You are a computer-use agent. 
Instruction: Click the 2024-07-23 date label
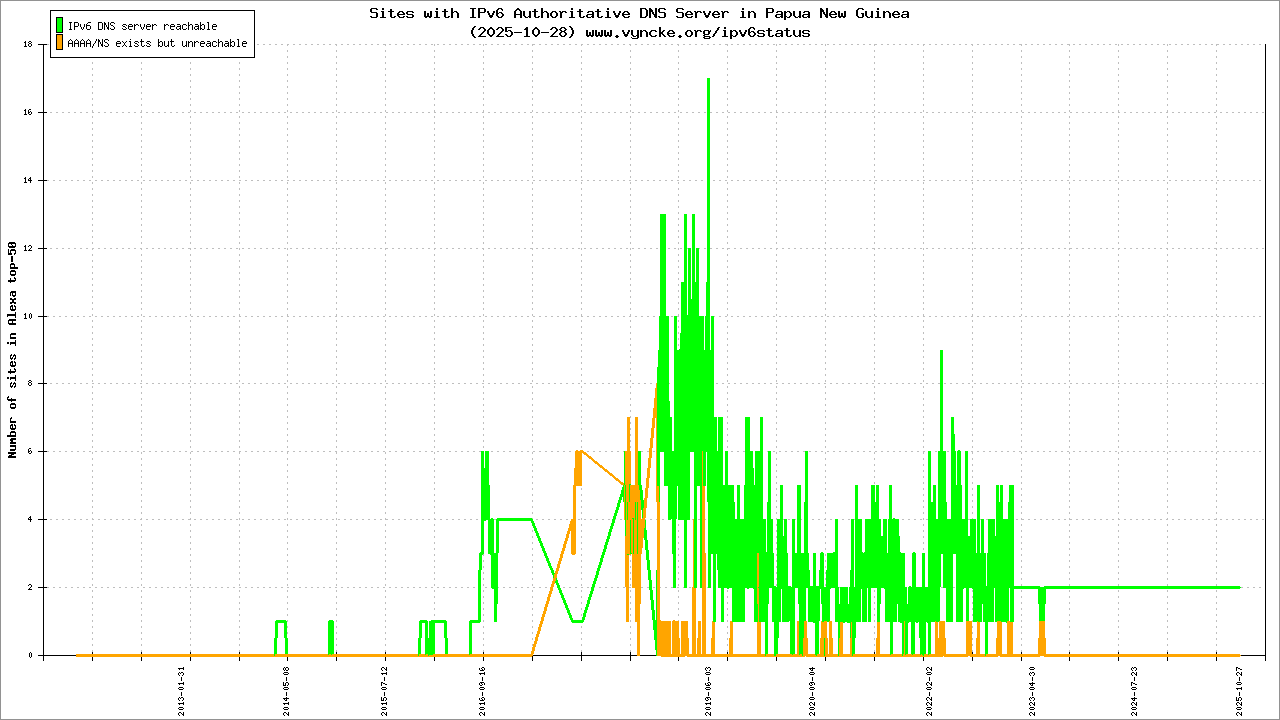1134,691
